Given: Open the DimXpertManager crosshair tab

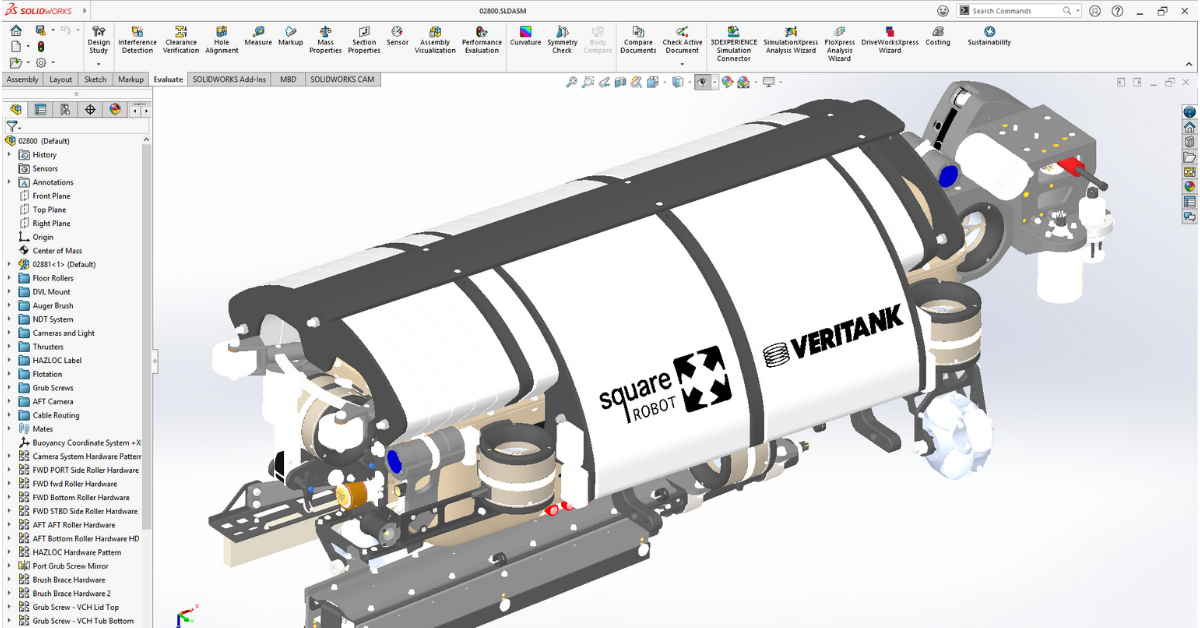Looking at the screenshot, I should (90, 110).
